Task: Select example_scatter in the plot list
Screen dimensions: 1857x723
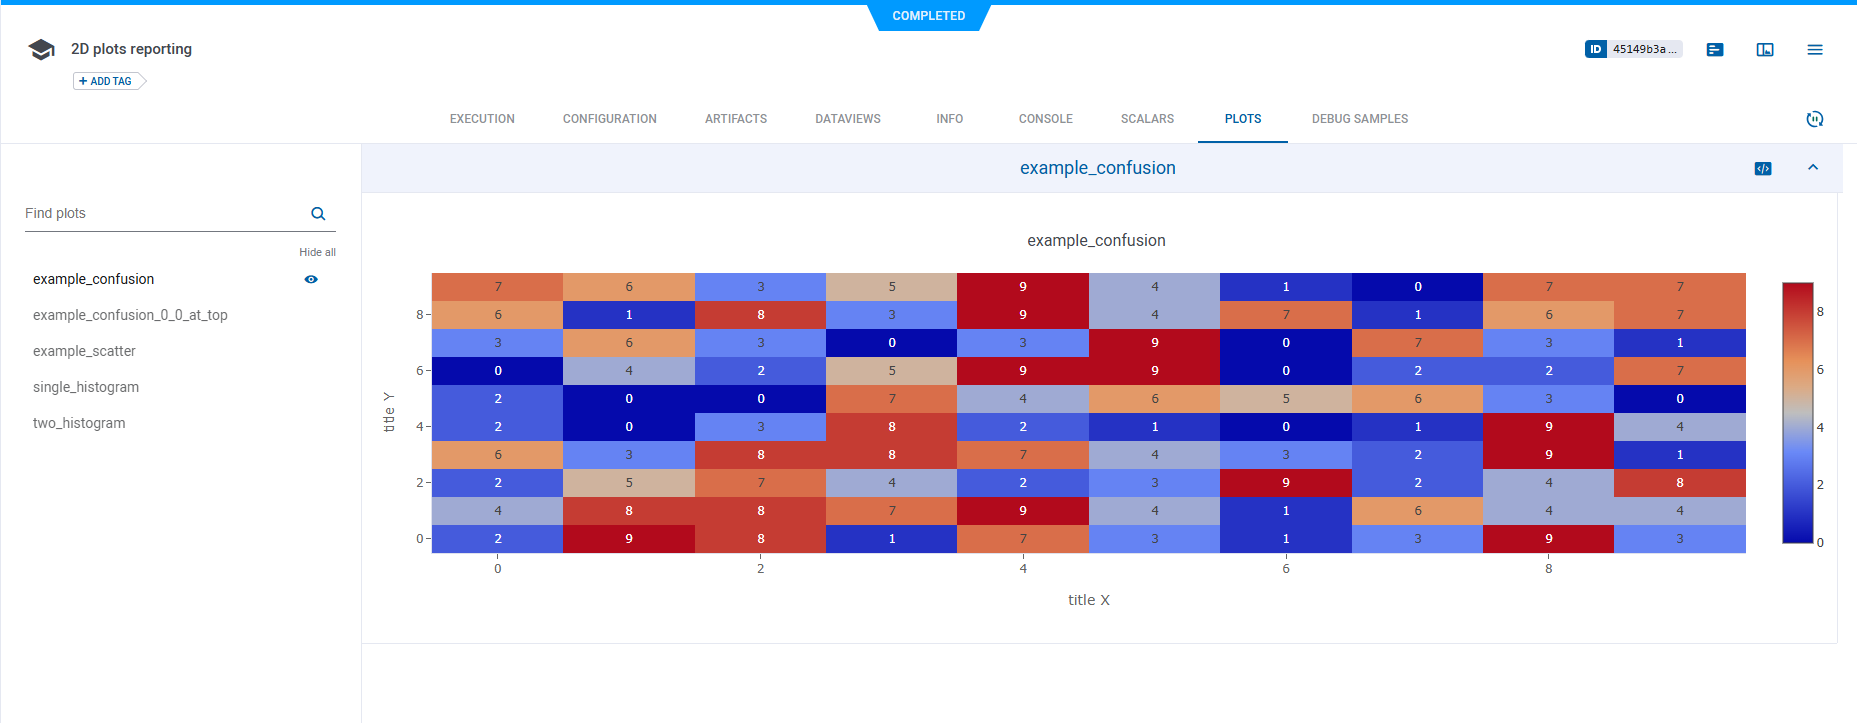Action: [84, 351]
